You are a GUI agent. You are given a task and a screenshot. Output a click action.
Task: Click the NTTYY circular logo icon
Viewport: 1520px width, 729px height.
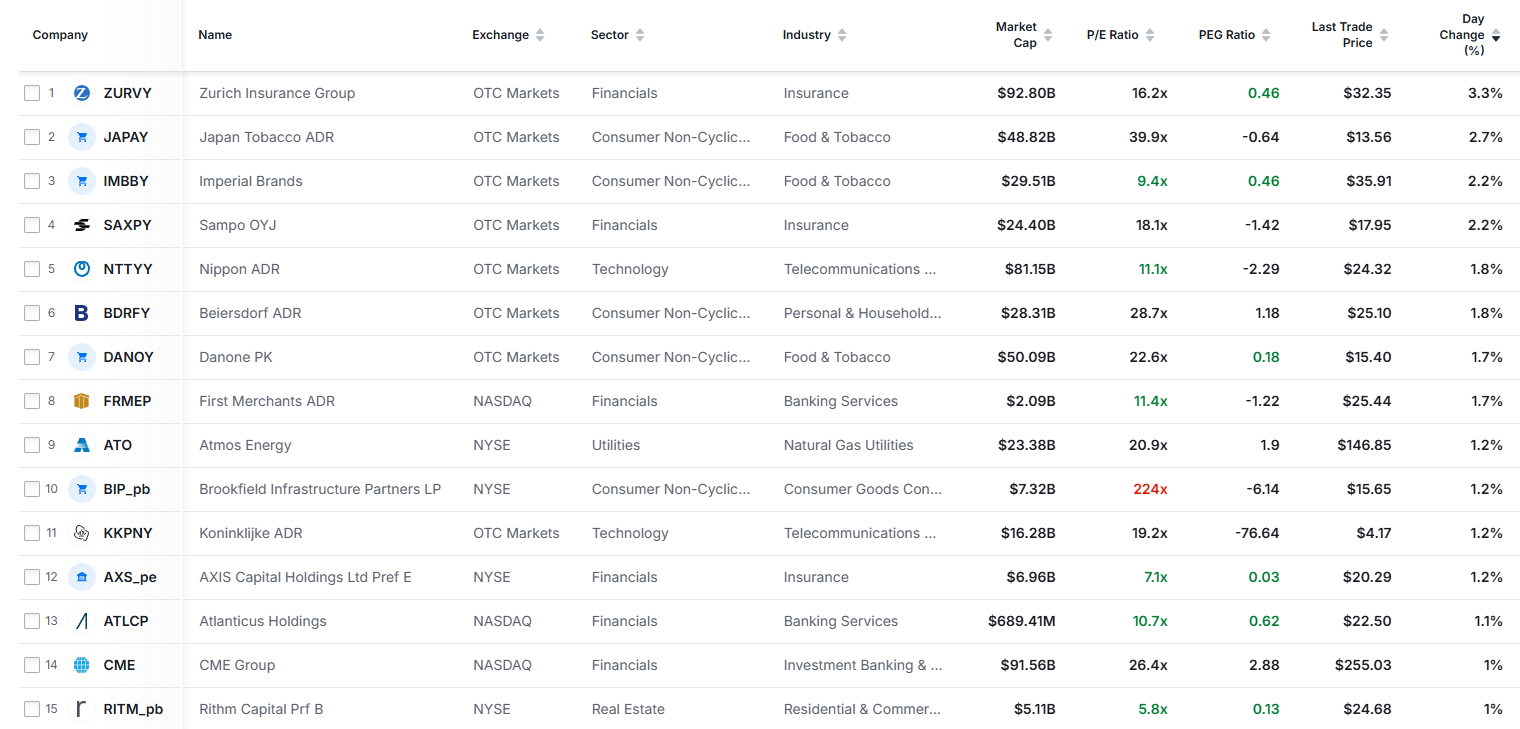tap(82, 269)
